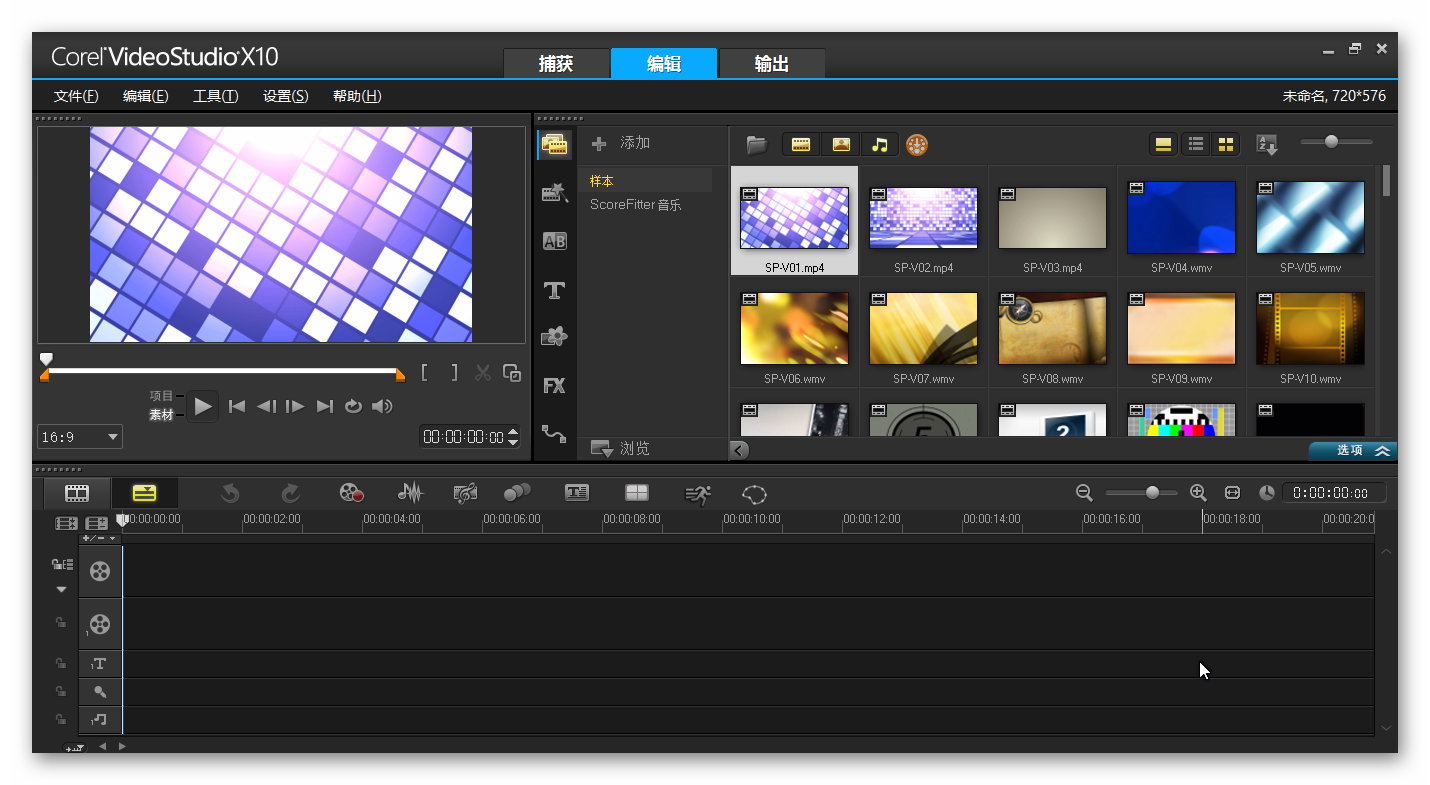Screen dimensions: 1430x785
Task: Open the Sound Mixer waveform tool
Action: click(410, 493)
